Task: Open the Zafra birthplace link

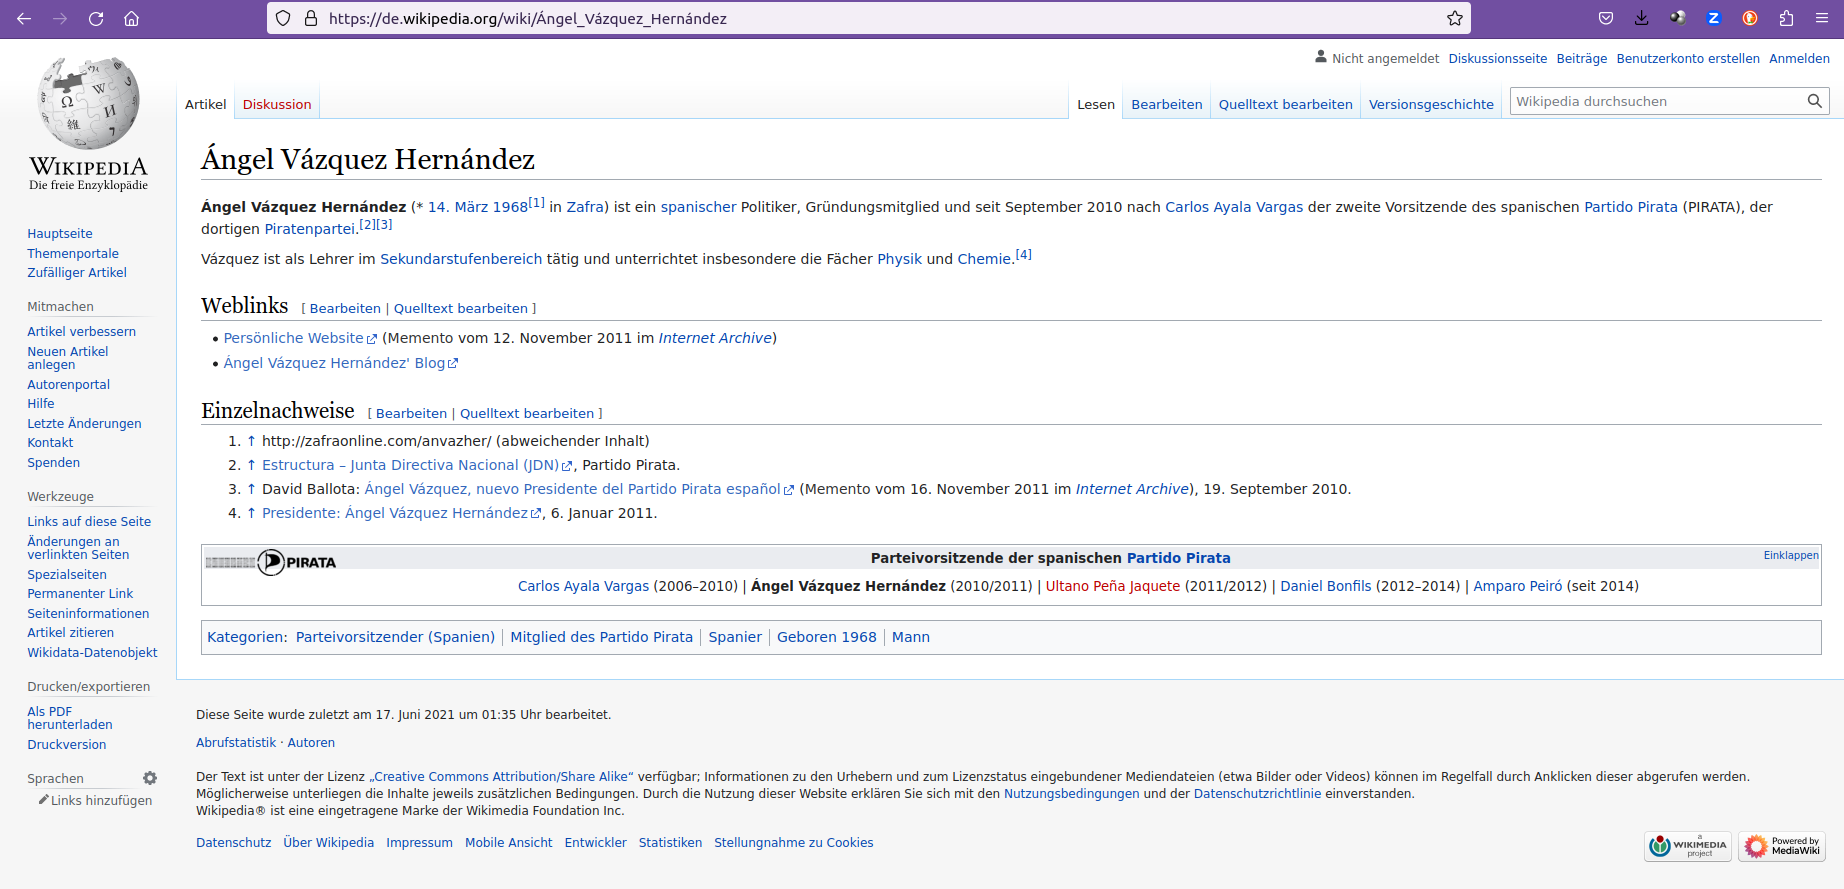Action: tap(585, 207)
